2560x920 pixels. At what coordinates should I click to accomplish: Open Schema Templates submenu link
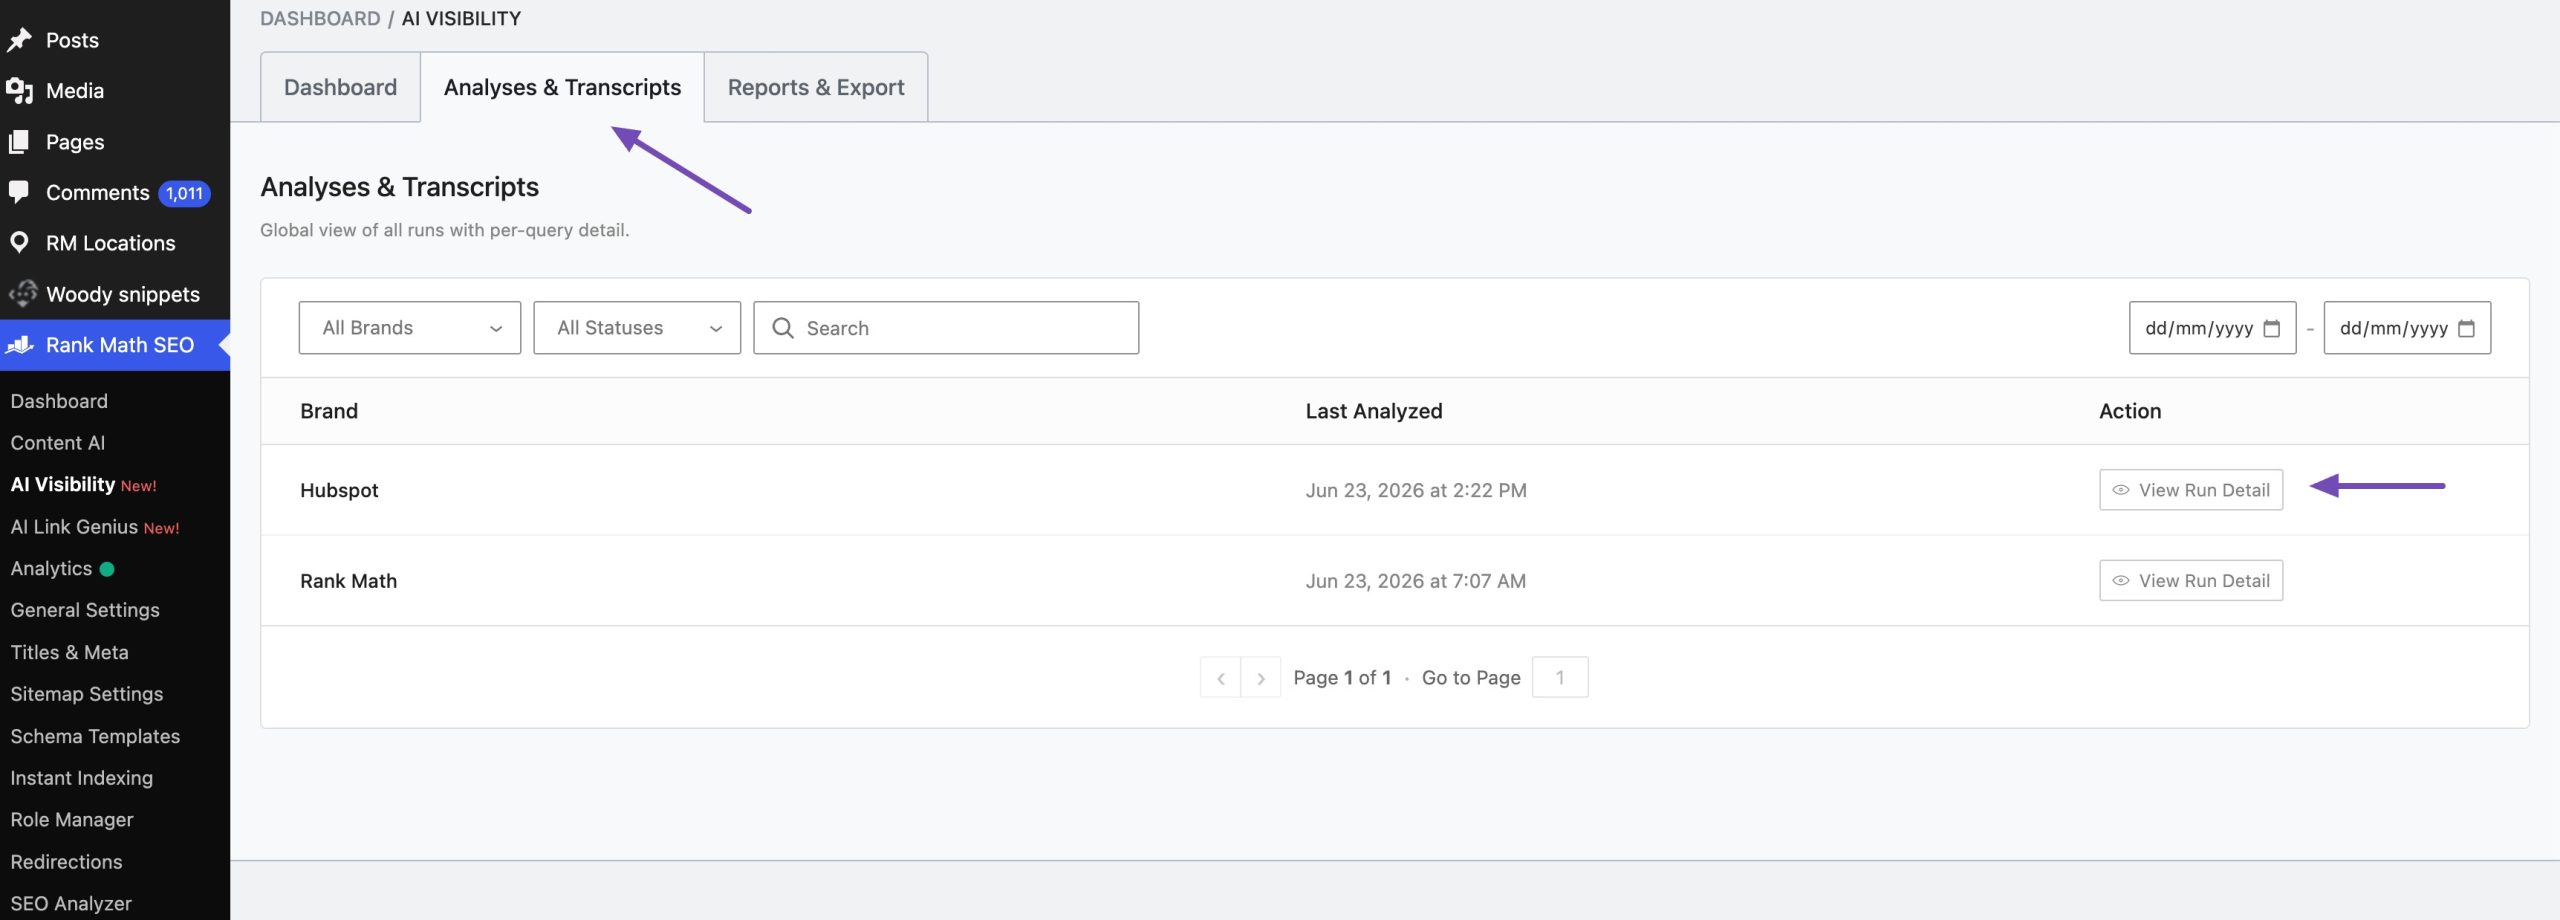[x=95, y=736]
